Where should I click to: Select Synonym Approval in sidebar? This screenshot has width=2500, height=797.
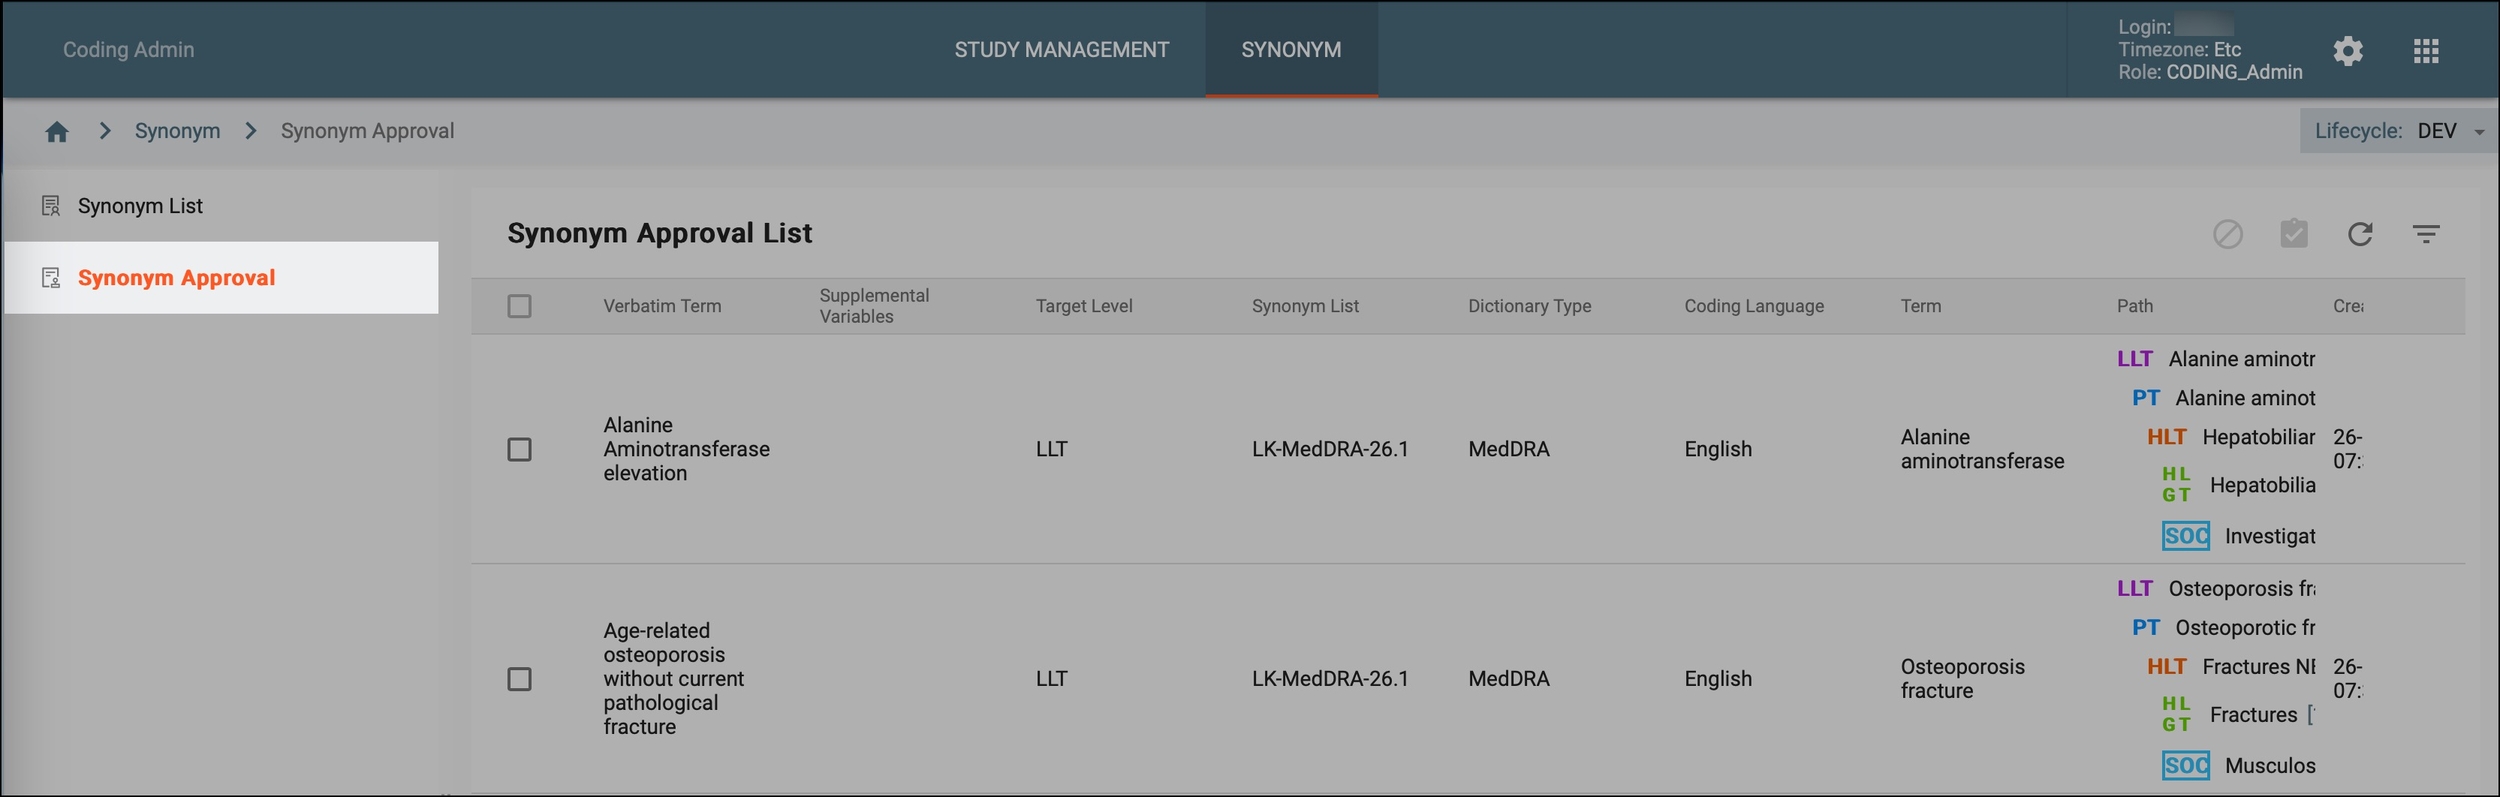pyautogui.click(x=221, y=278)
